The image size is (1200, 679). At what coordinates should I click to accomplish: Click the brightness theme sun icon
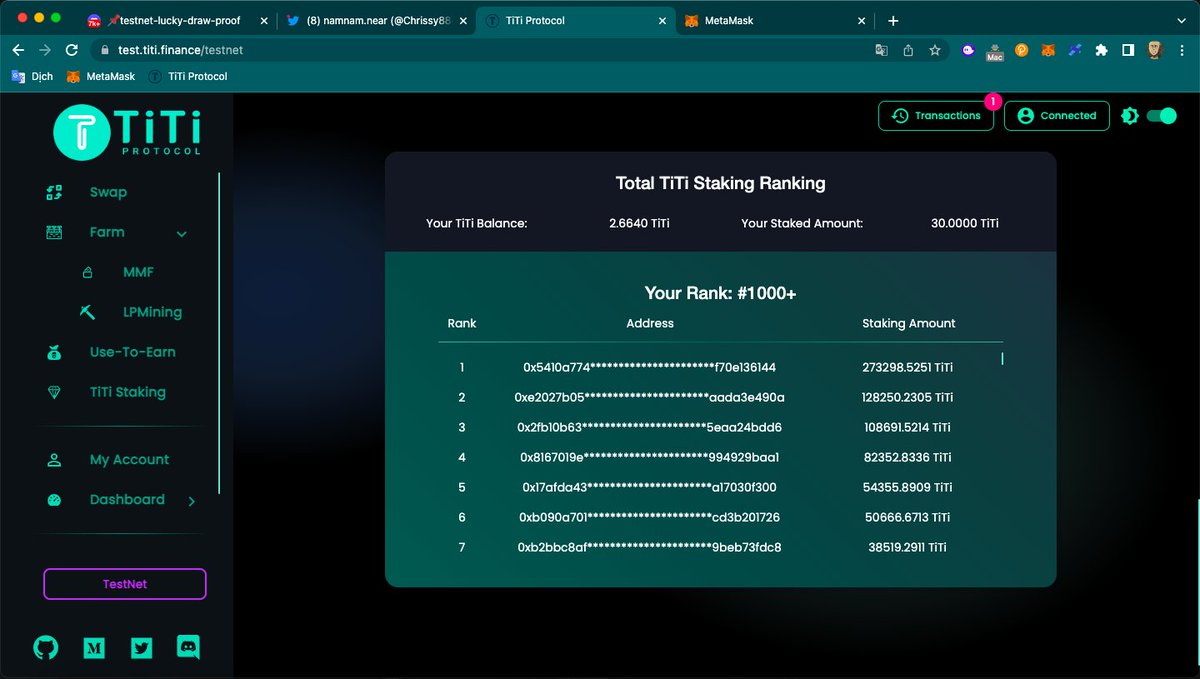[x=1130, y=116]
